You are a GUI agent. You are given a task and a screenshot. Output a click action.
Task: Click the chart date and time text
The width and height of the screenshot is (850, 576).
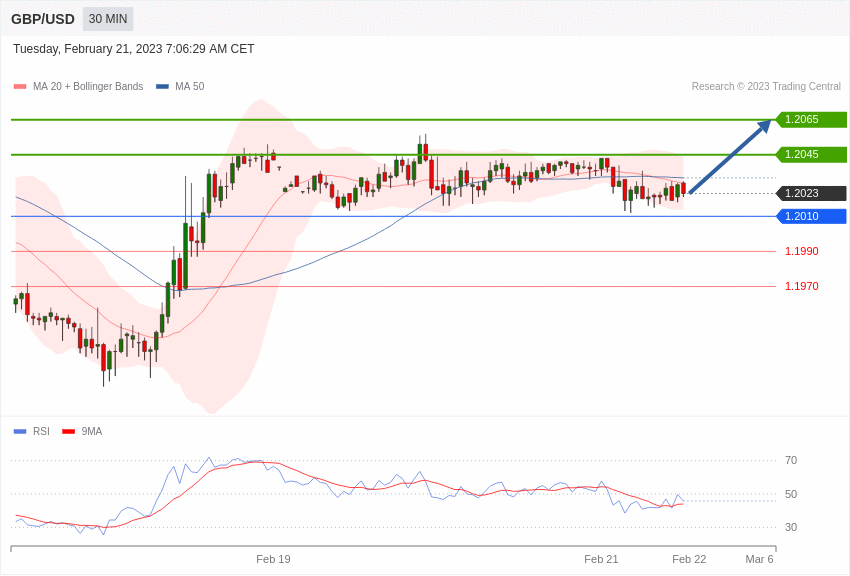tap(133, 49)
